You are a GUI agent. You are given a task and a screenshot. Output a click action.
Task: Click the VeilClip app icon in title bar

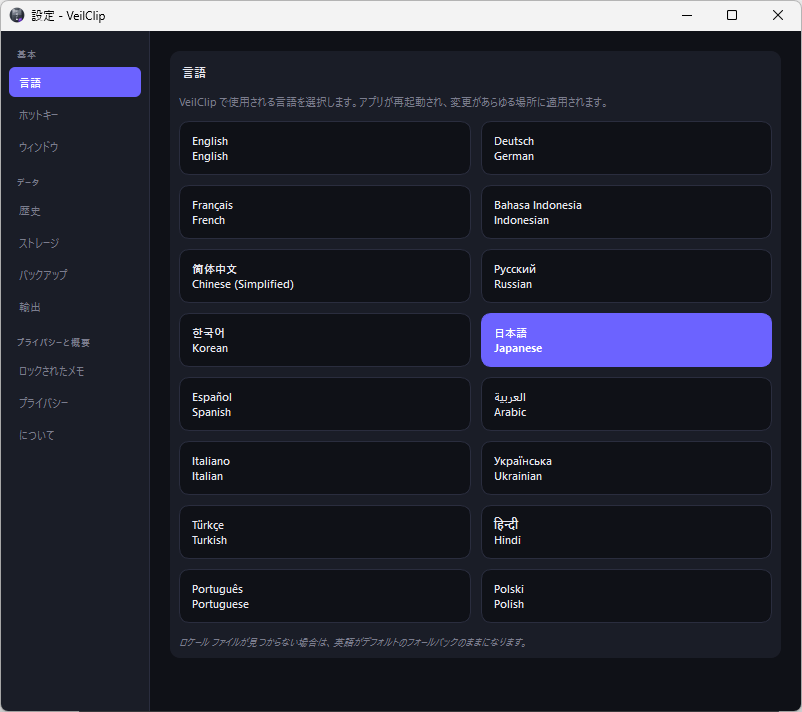point(17,15)
